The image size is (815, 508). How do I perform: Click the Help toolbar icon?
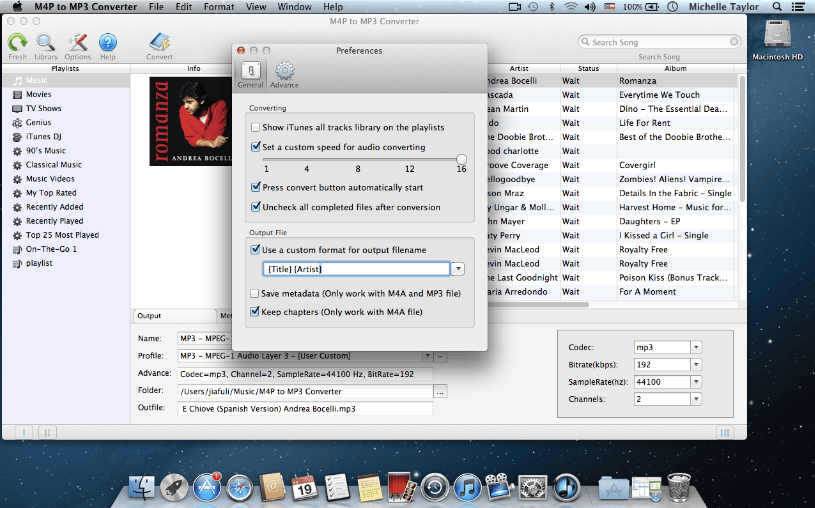(108, 43)
